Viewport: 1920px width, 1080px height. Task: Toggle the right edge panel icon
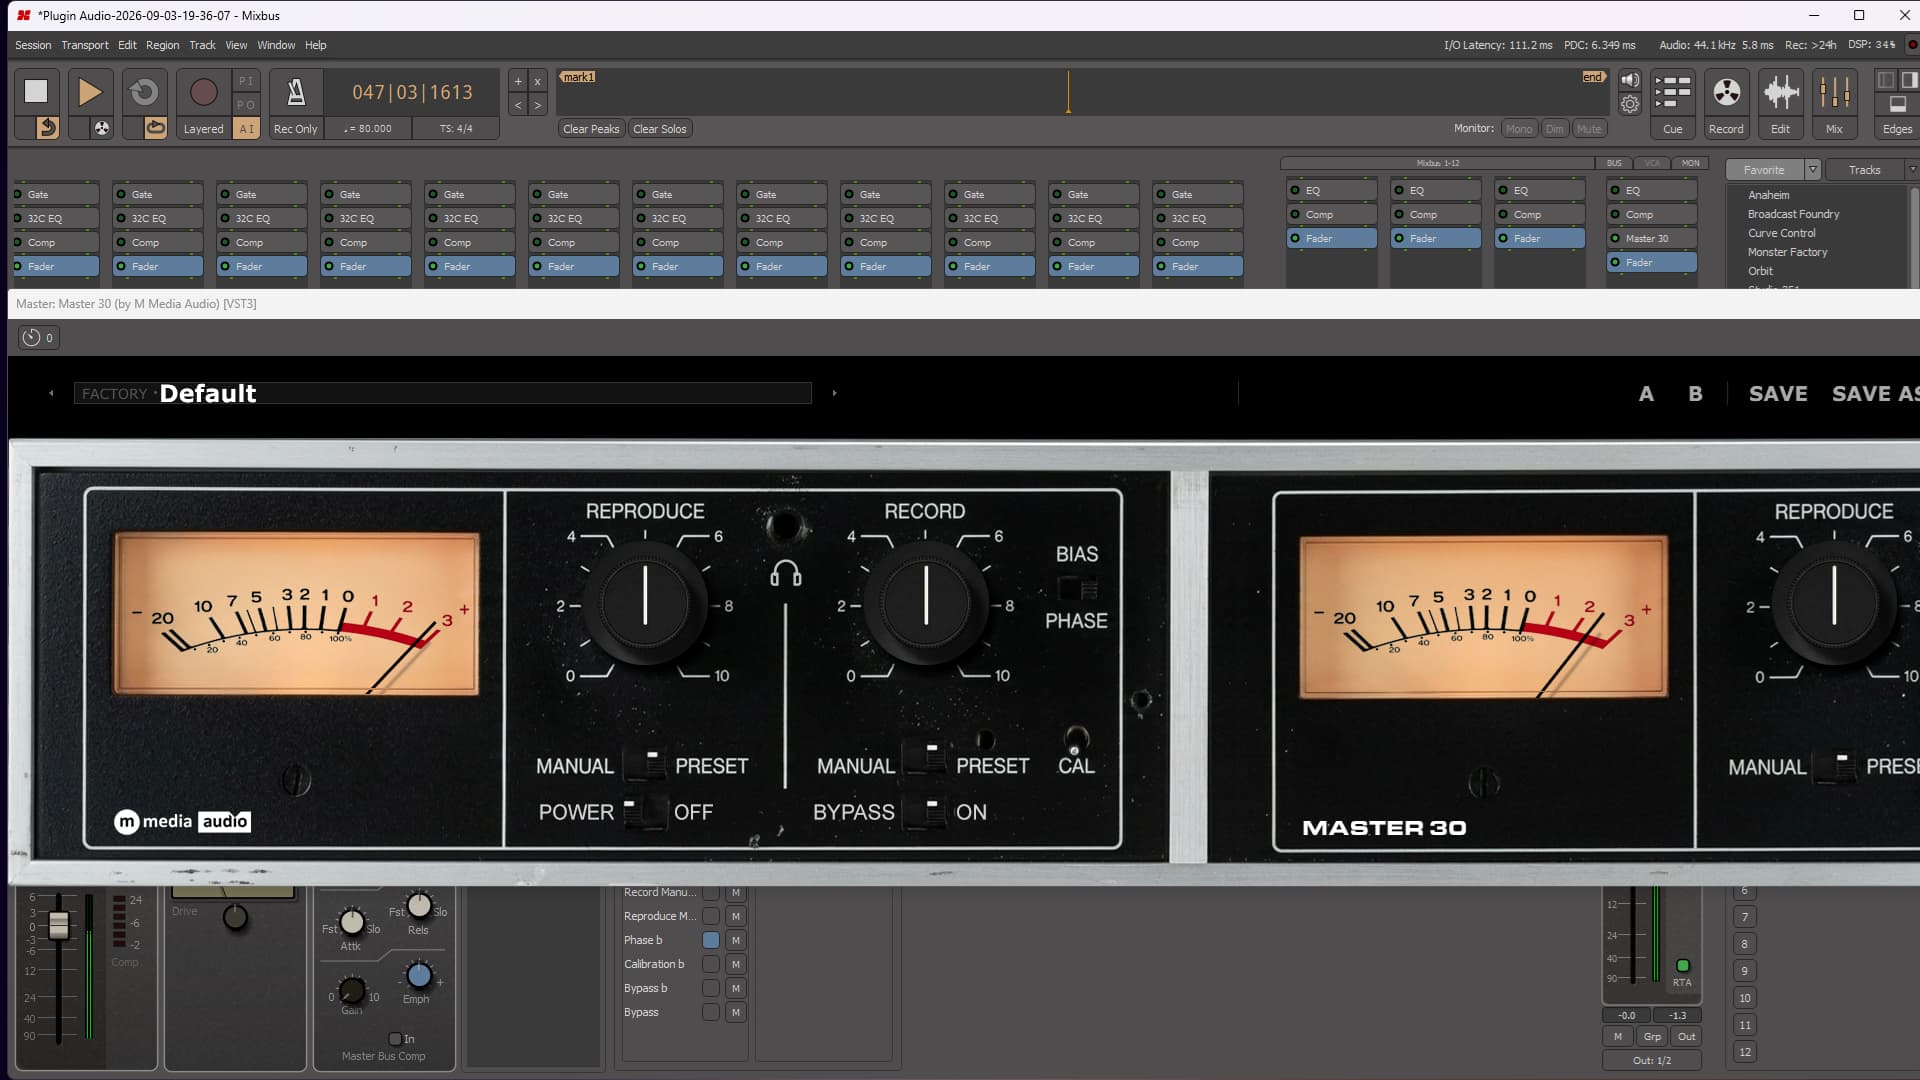pos(1909,80)
